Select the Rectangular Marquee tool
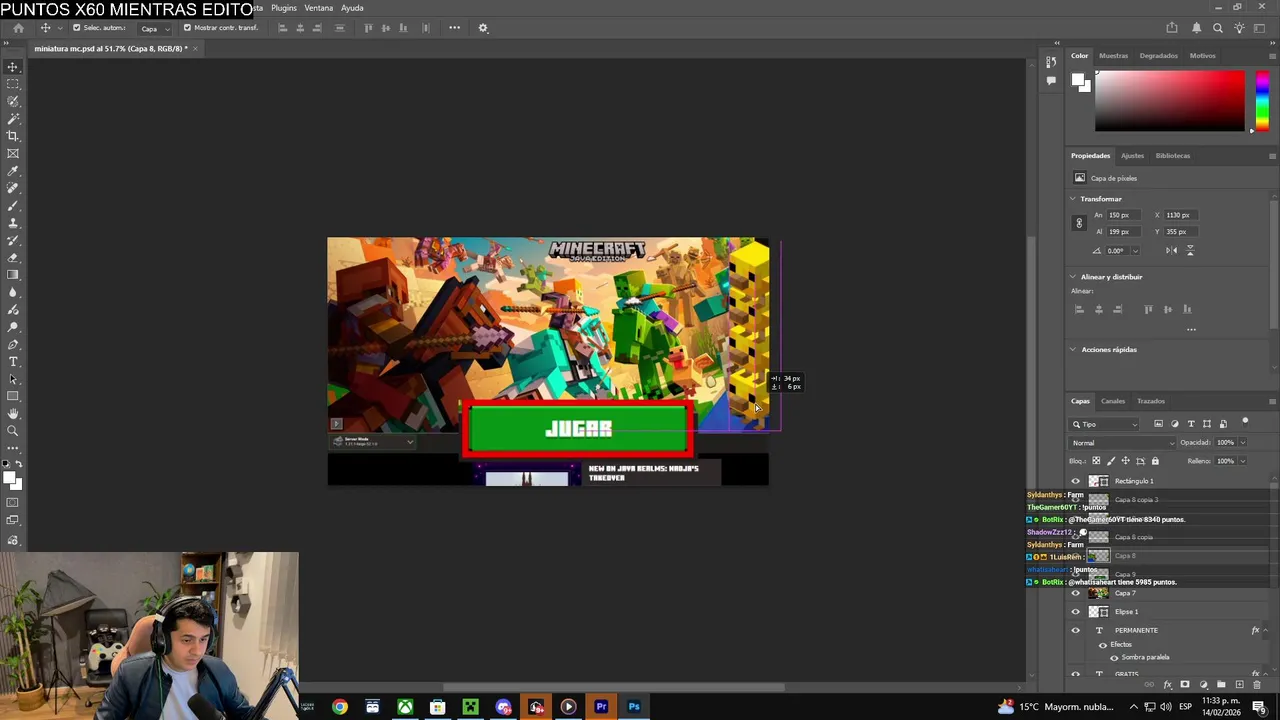This screenshot has width=1280, height=720. pos(13,84)
